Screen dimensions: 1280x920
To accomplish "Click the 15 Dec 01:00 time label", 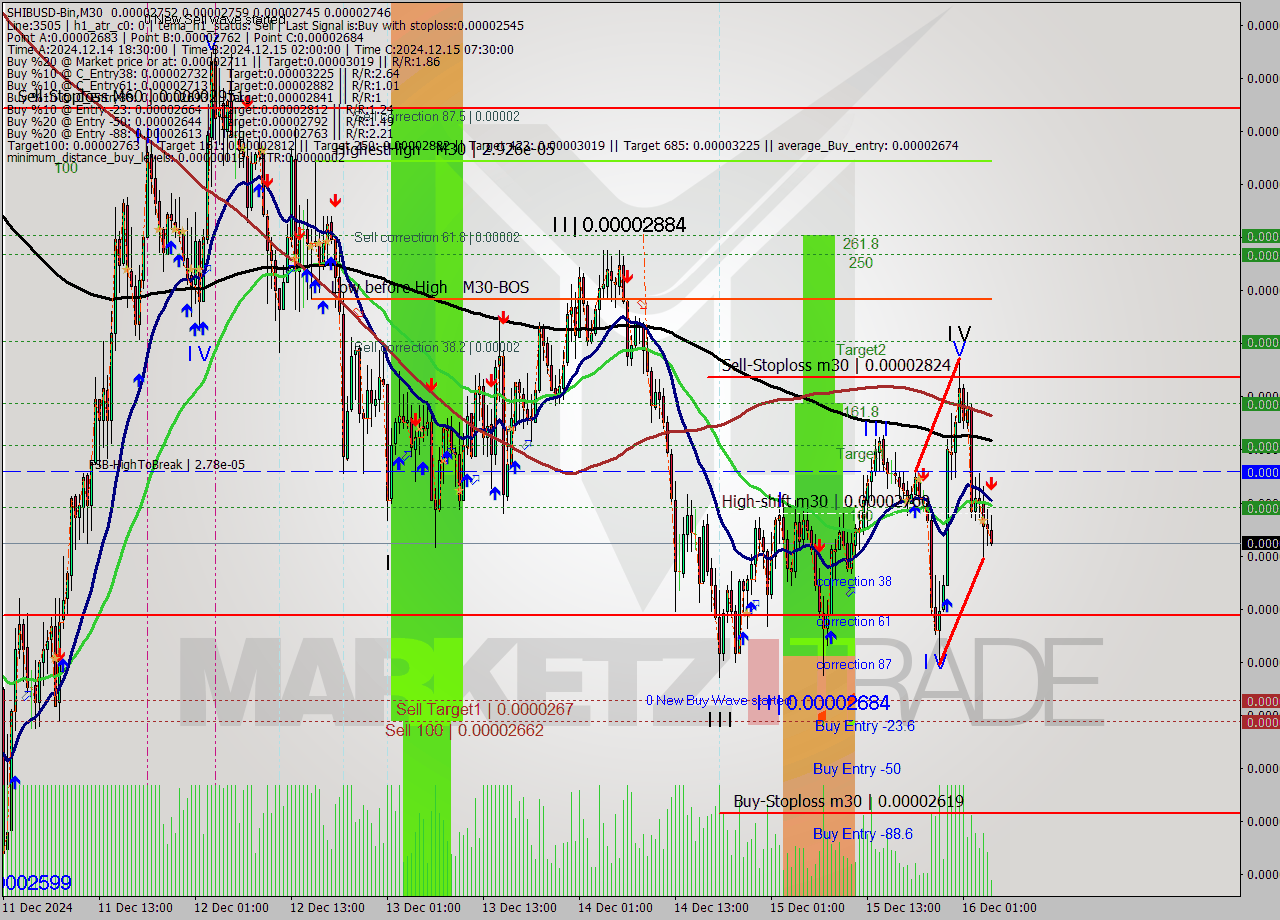I will (807, 908).
